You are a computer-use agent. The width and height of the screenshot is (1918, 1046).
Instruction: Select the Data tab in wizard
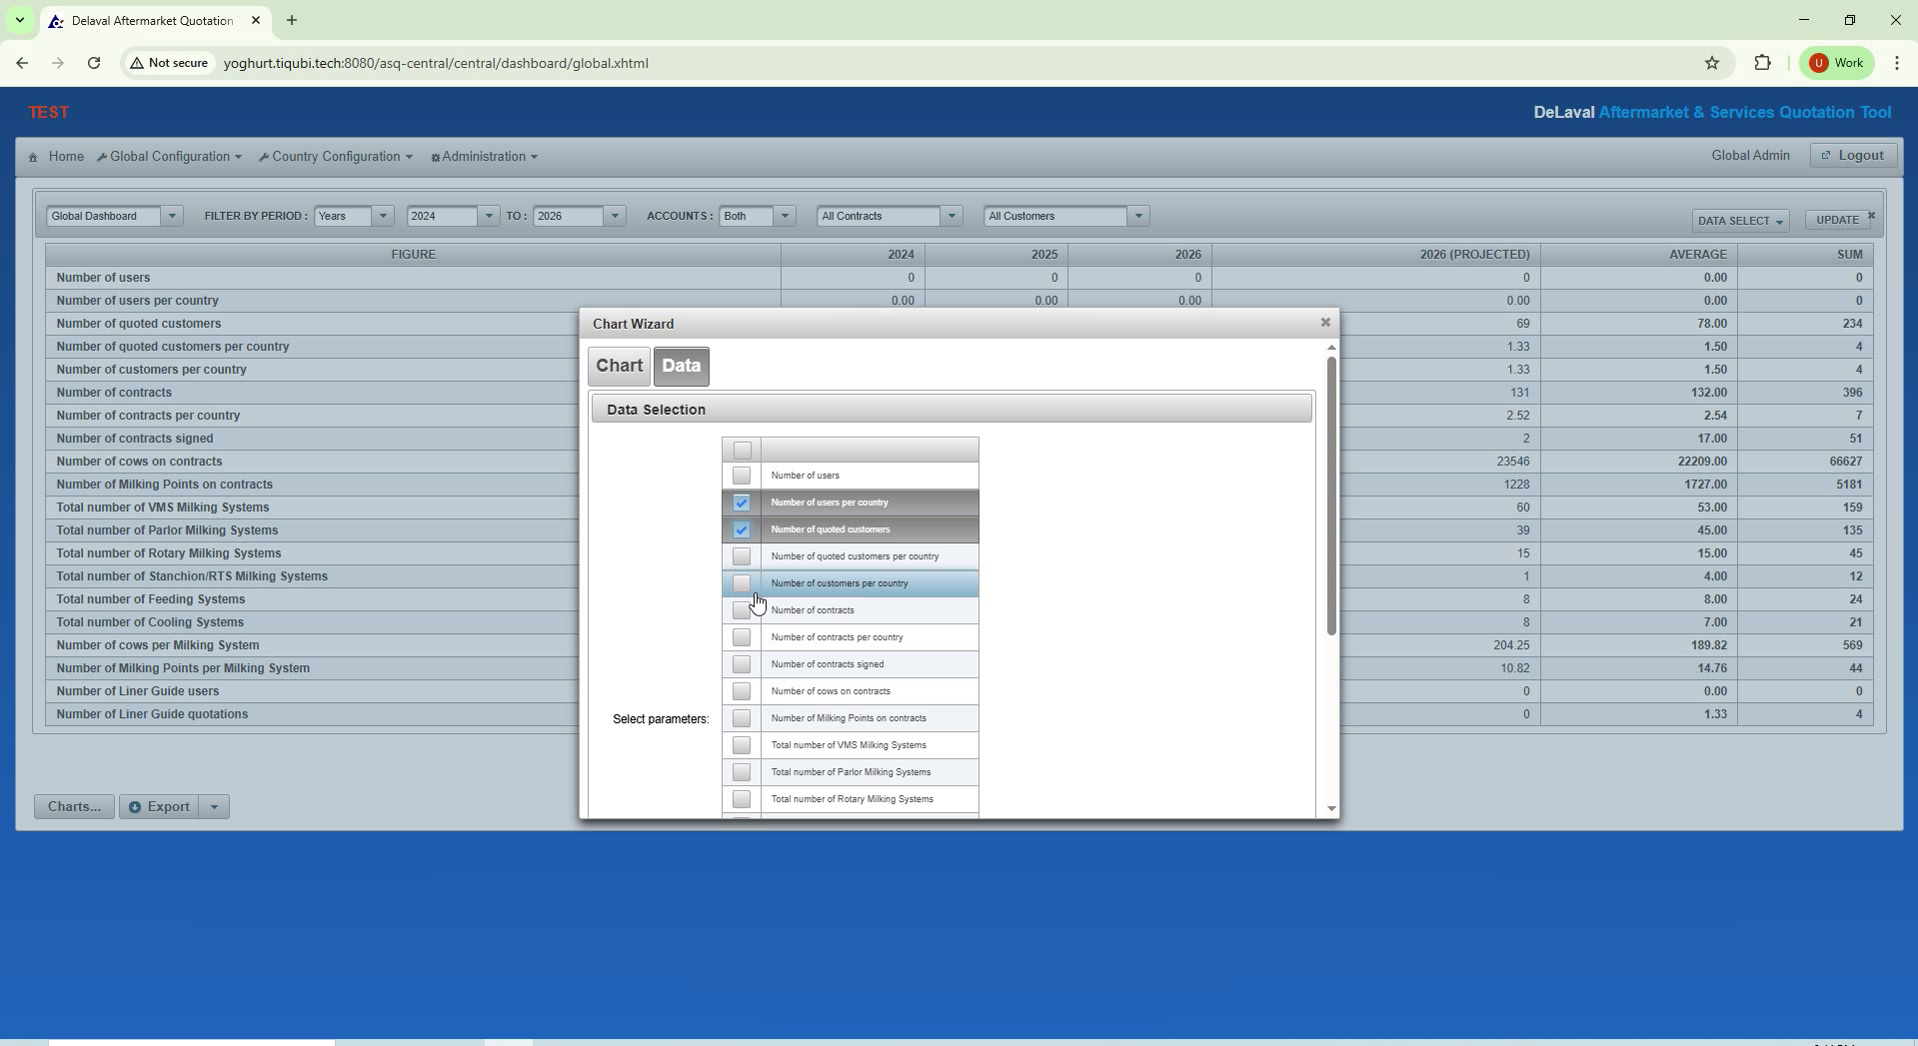(x=681, y=366)
